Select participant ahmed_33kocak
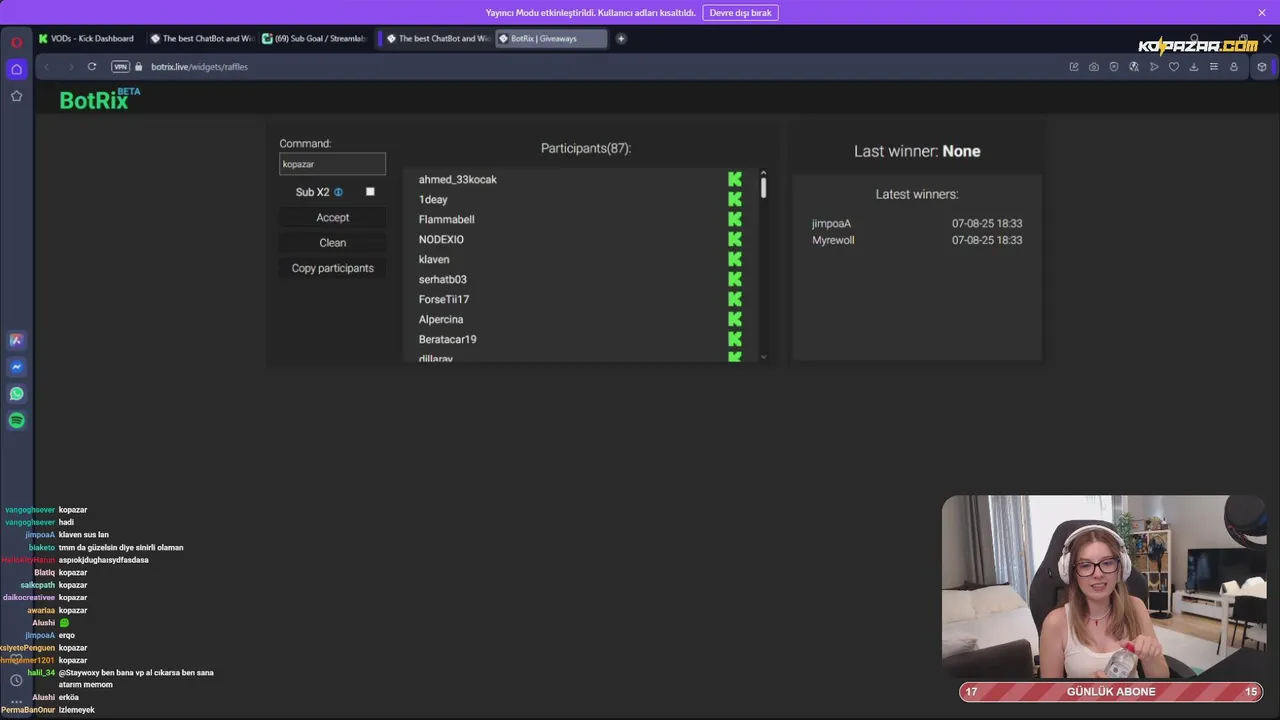The image size is (1280, 720). coord(457,180)
